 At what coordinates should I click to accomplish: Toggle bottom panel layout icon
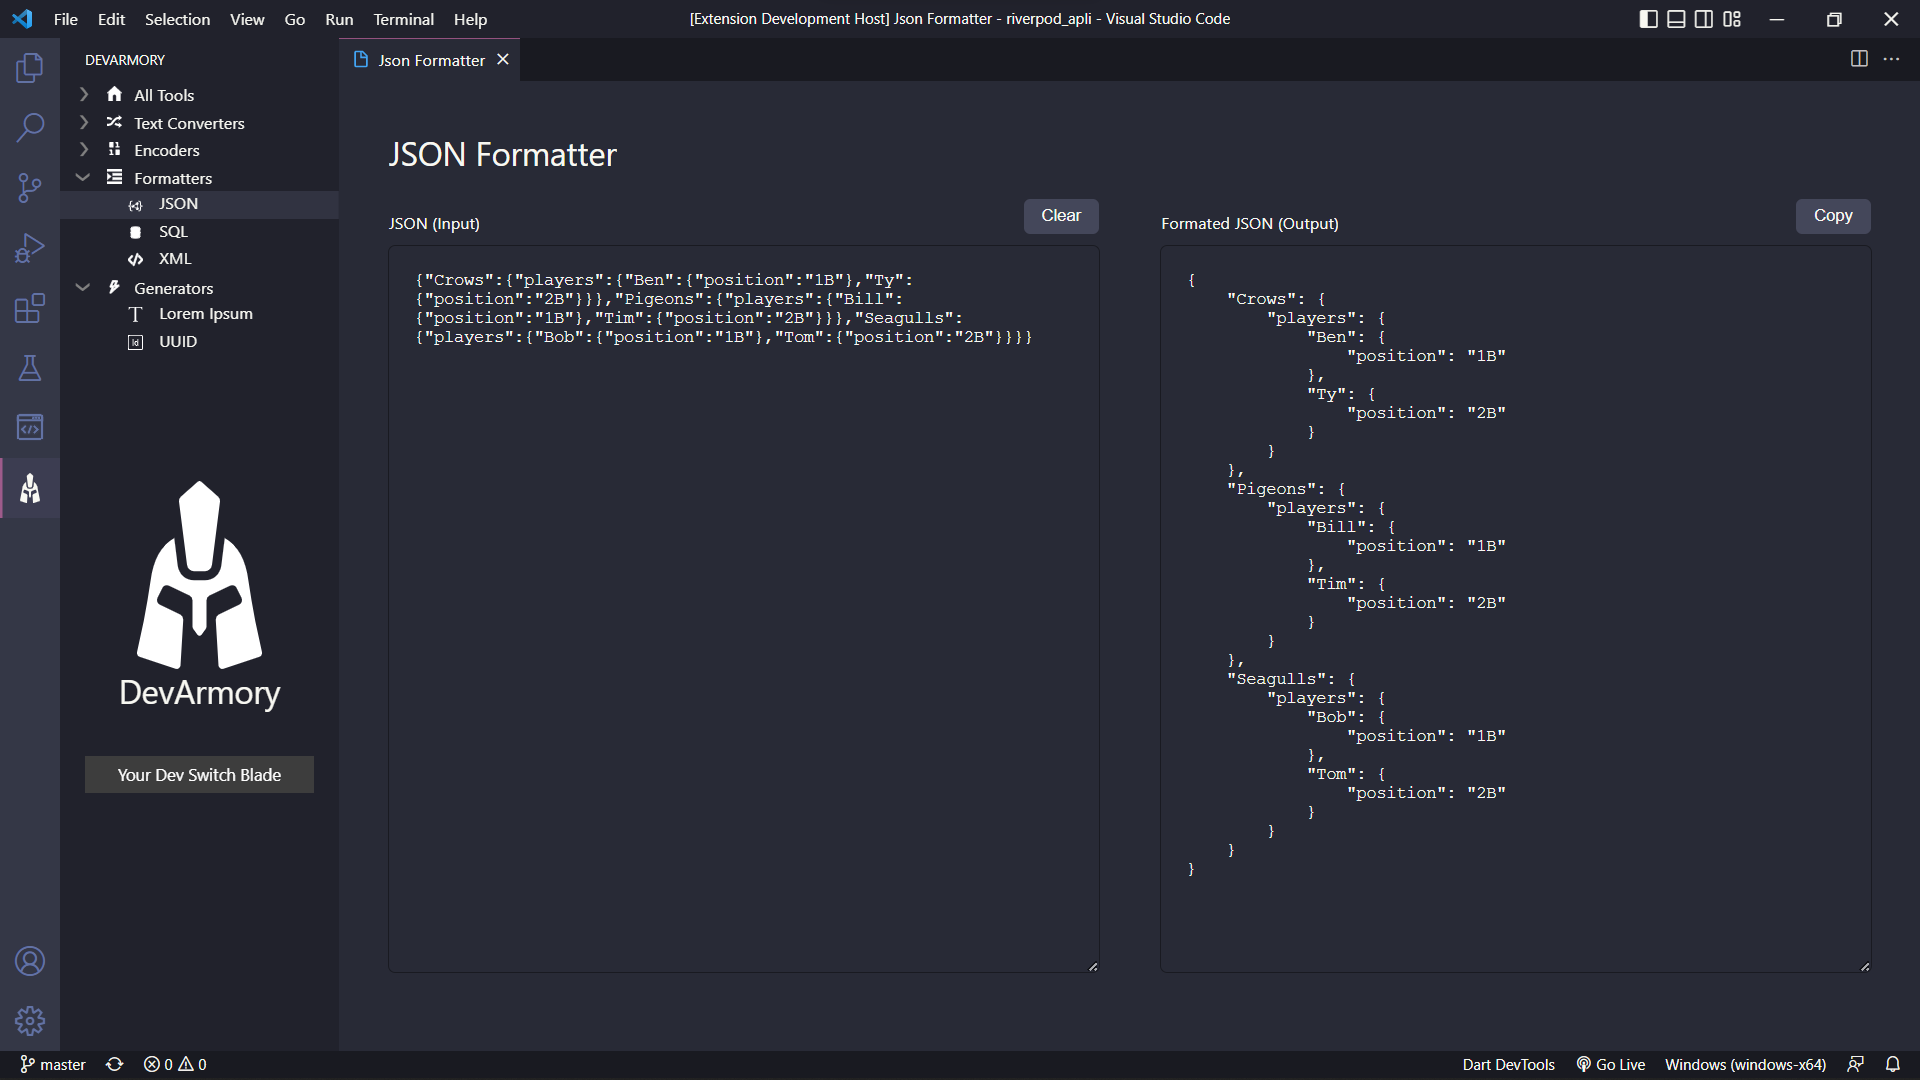click(1677, 19)
